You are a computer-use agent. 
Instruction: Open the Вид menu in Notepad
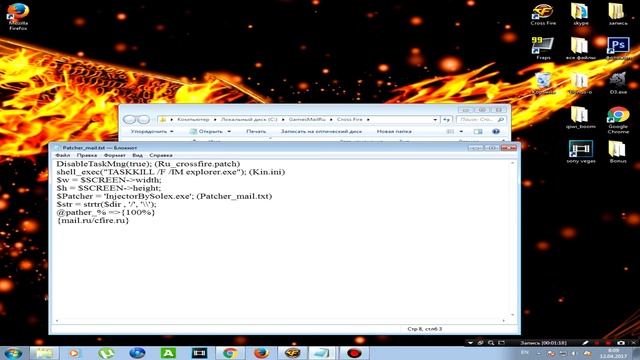coord(138,156)
